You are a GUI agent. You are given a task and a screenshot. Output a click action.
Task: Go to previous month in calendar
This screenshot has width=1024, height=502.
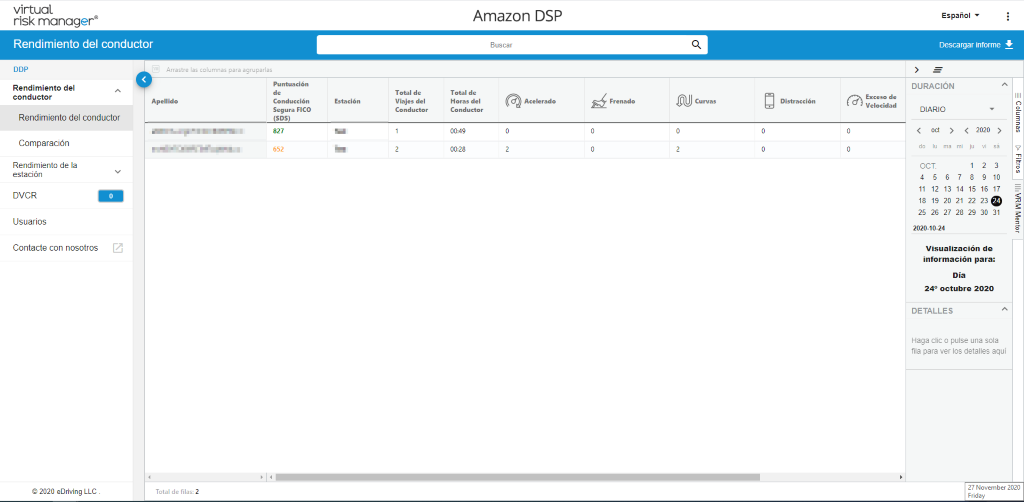(920, 131)
